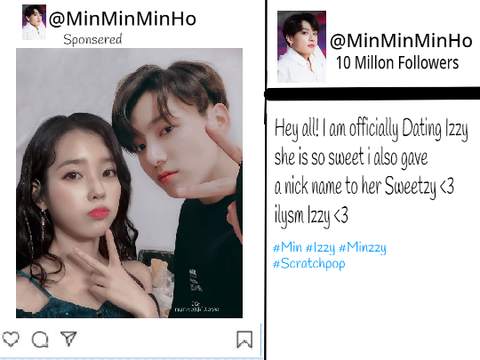Open the #Izzy hashtag

coord(320,248)
